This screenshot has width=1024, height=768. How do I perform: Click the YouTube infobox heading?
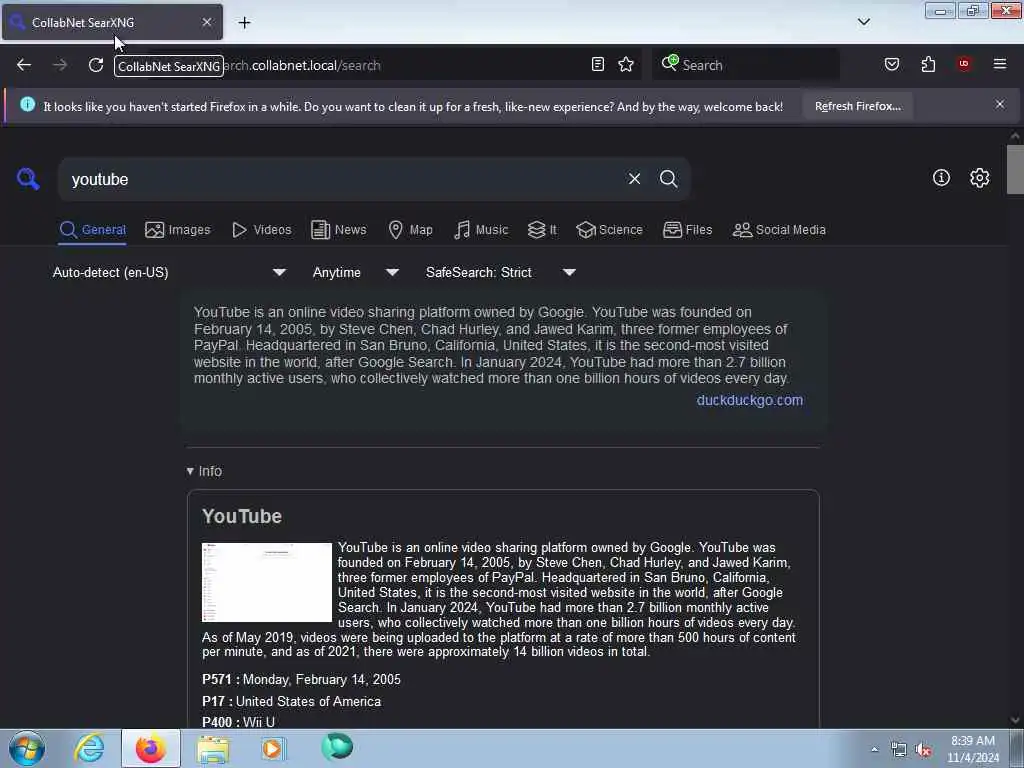pos(242,516)
